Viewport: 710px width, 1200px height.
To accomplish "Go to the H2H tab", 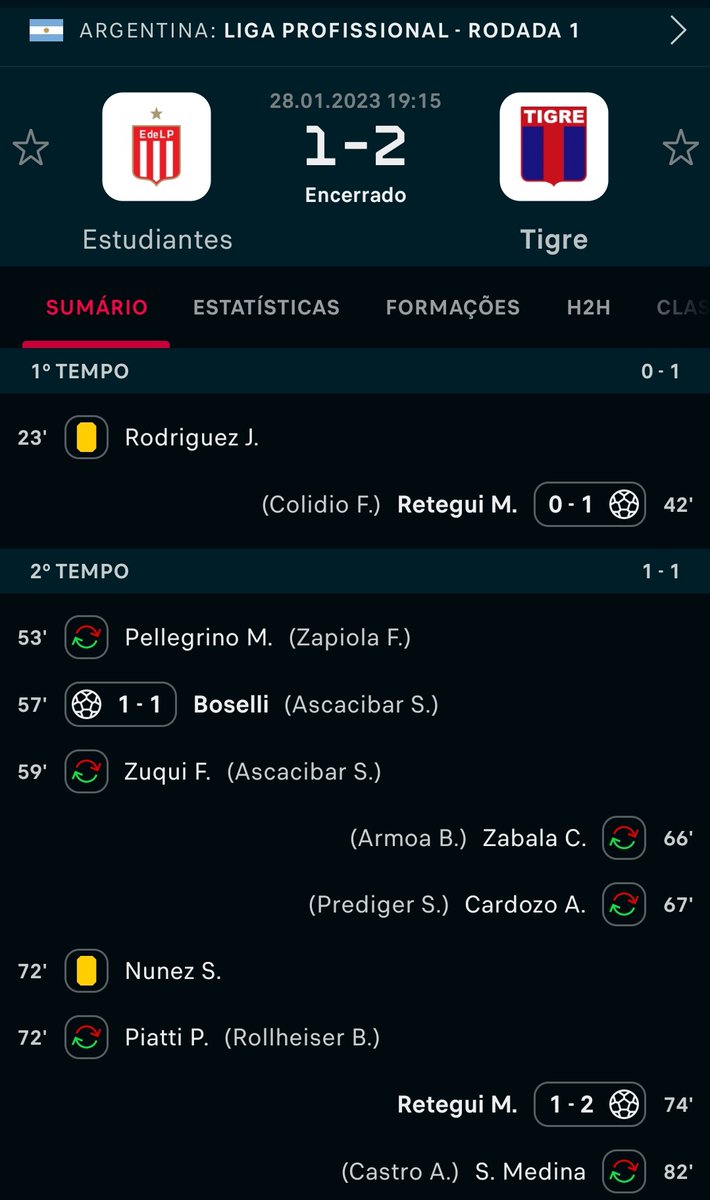I will 588,307.
